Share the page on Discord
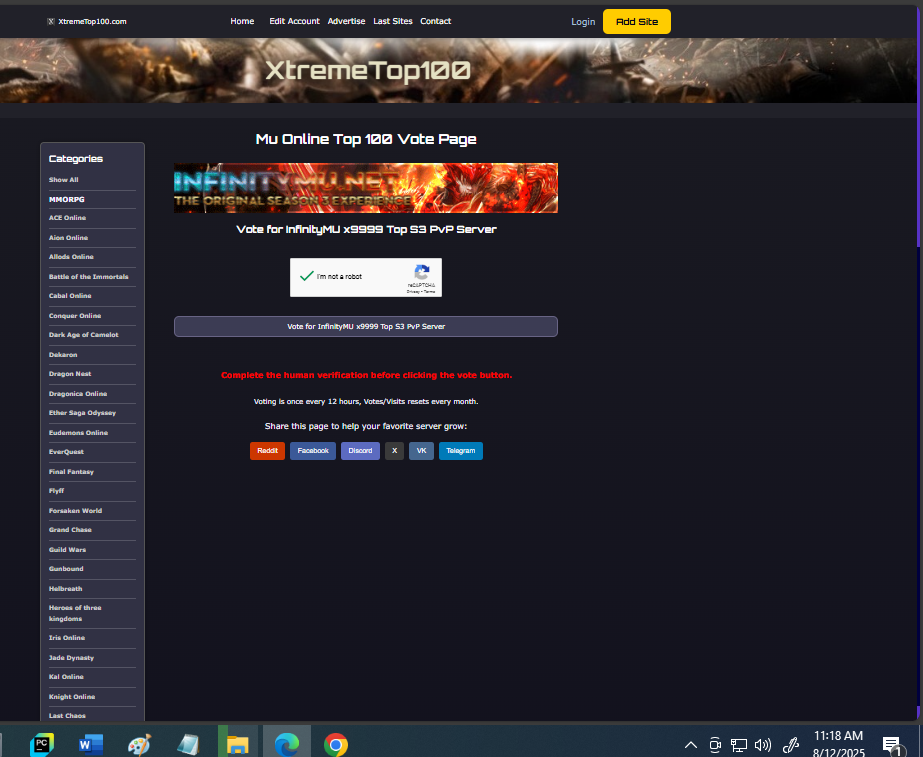 click(360, 451)
